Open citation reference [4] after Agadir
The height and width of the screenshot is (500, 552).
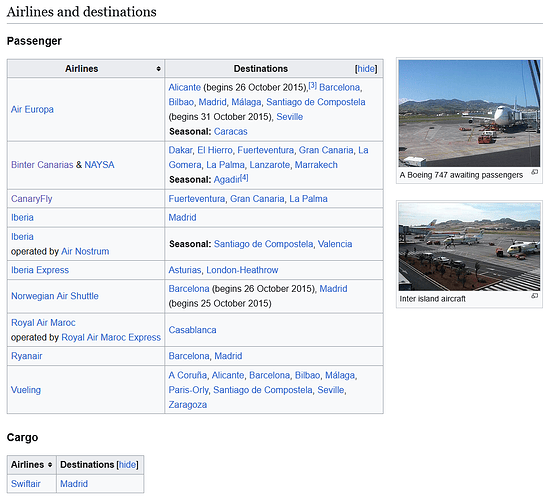tap(244, 178)
